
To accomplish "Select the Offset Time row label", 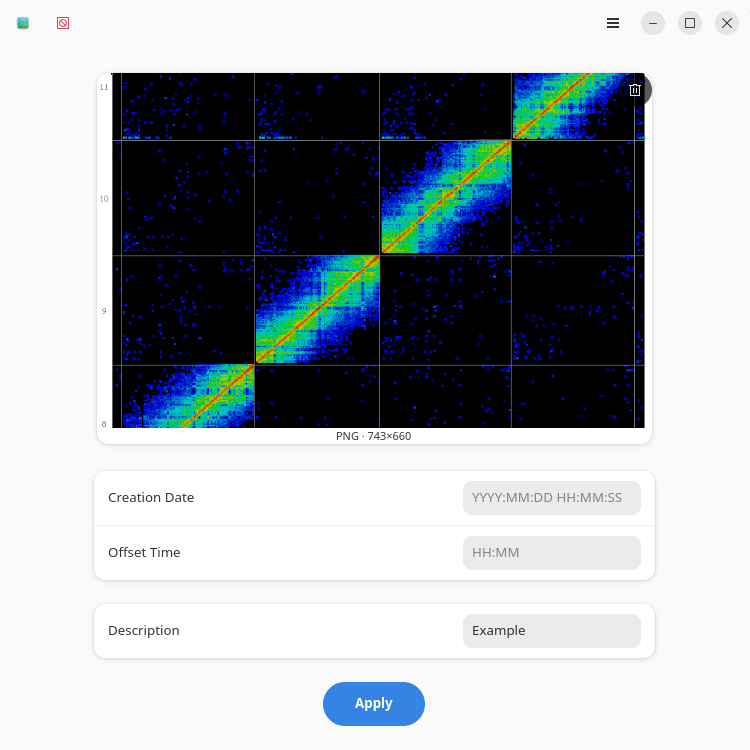I will (x=144, y=553).
